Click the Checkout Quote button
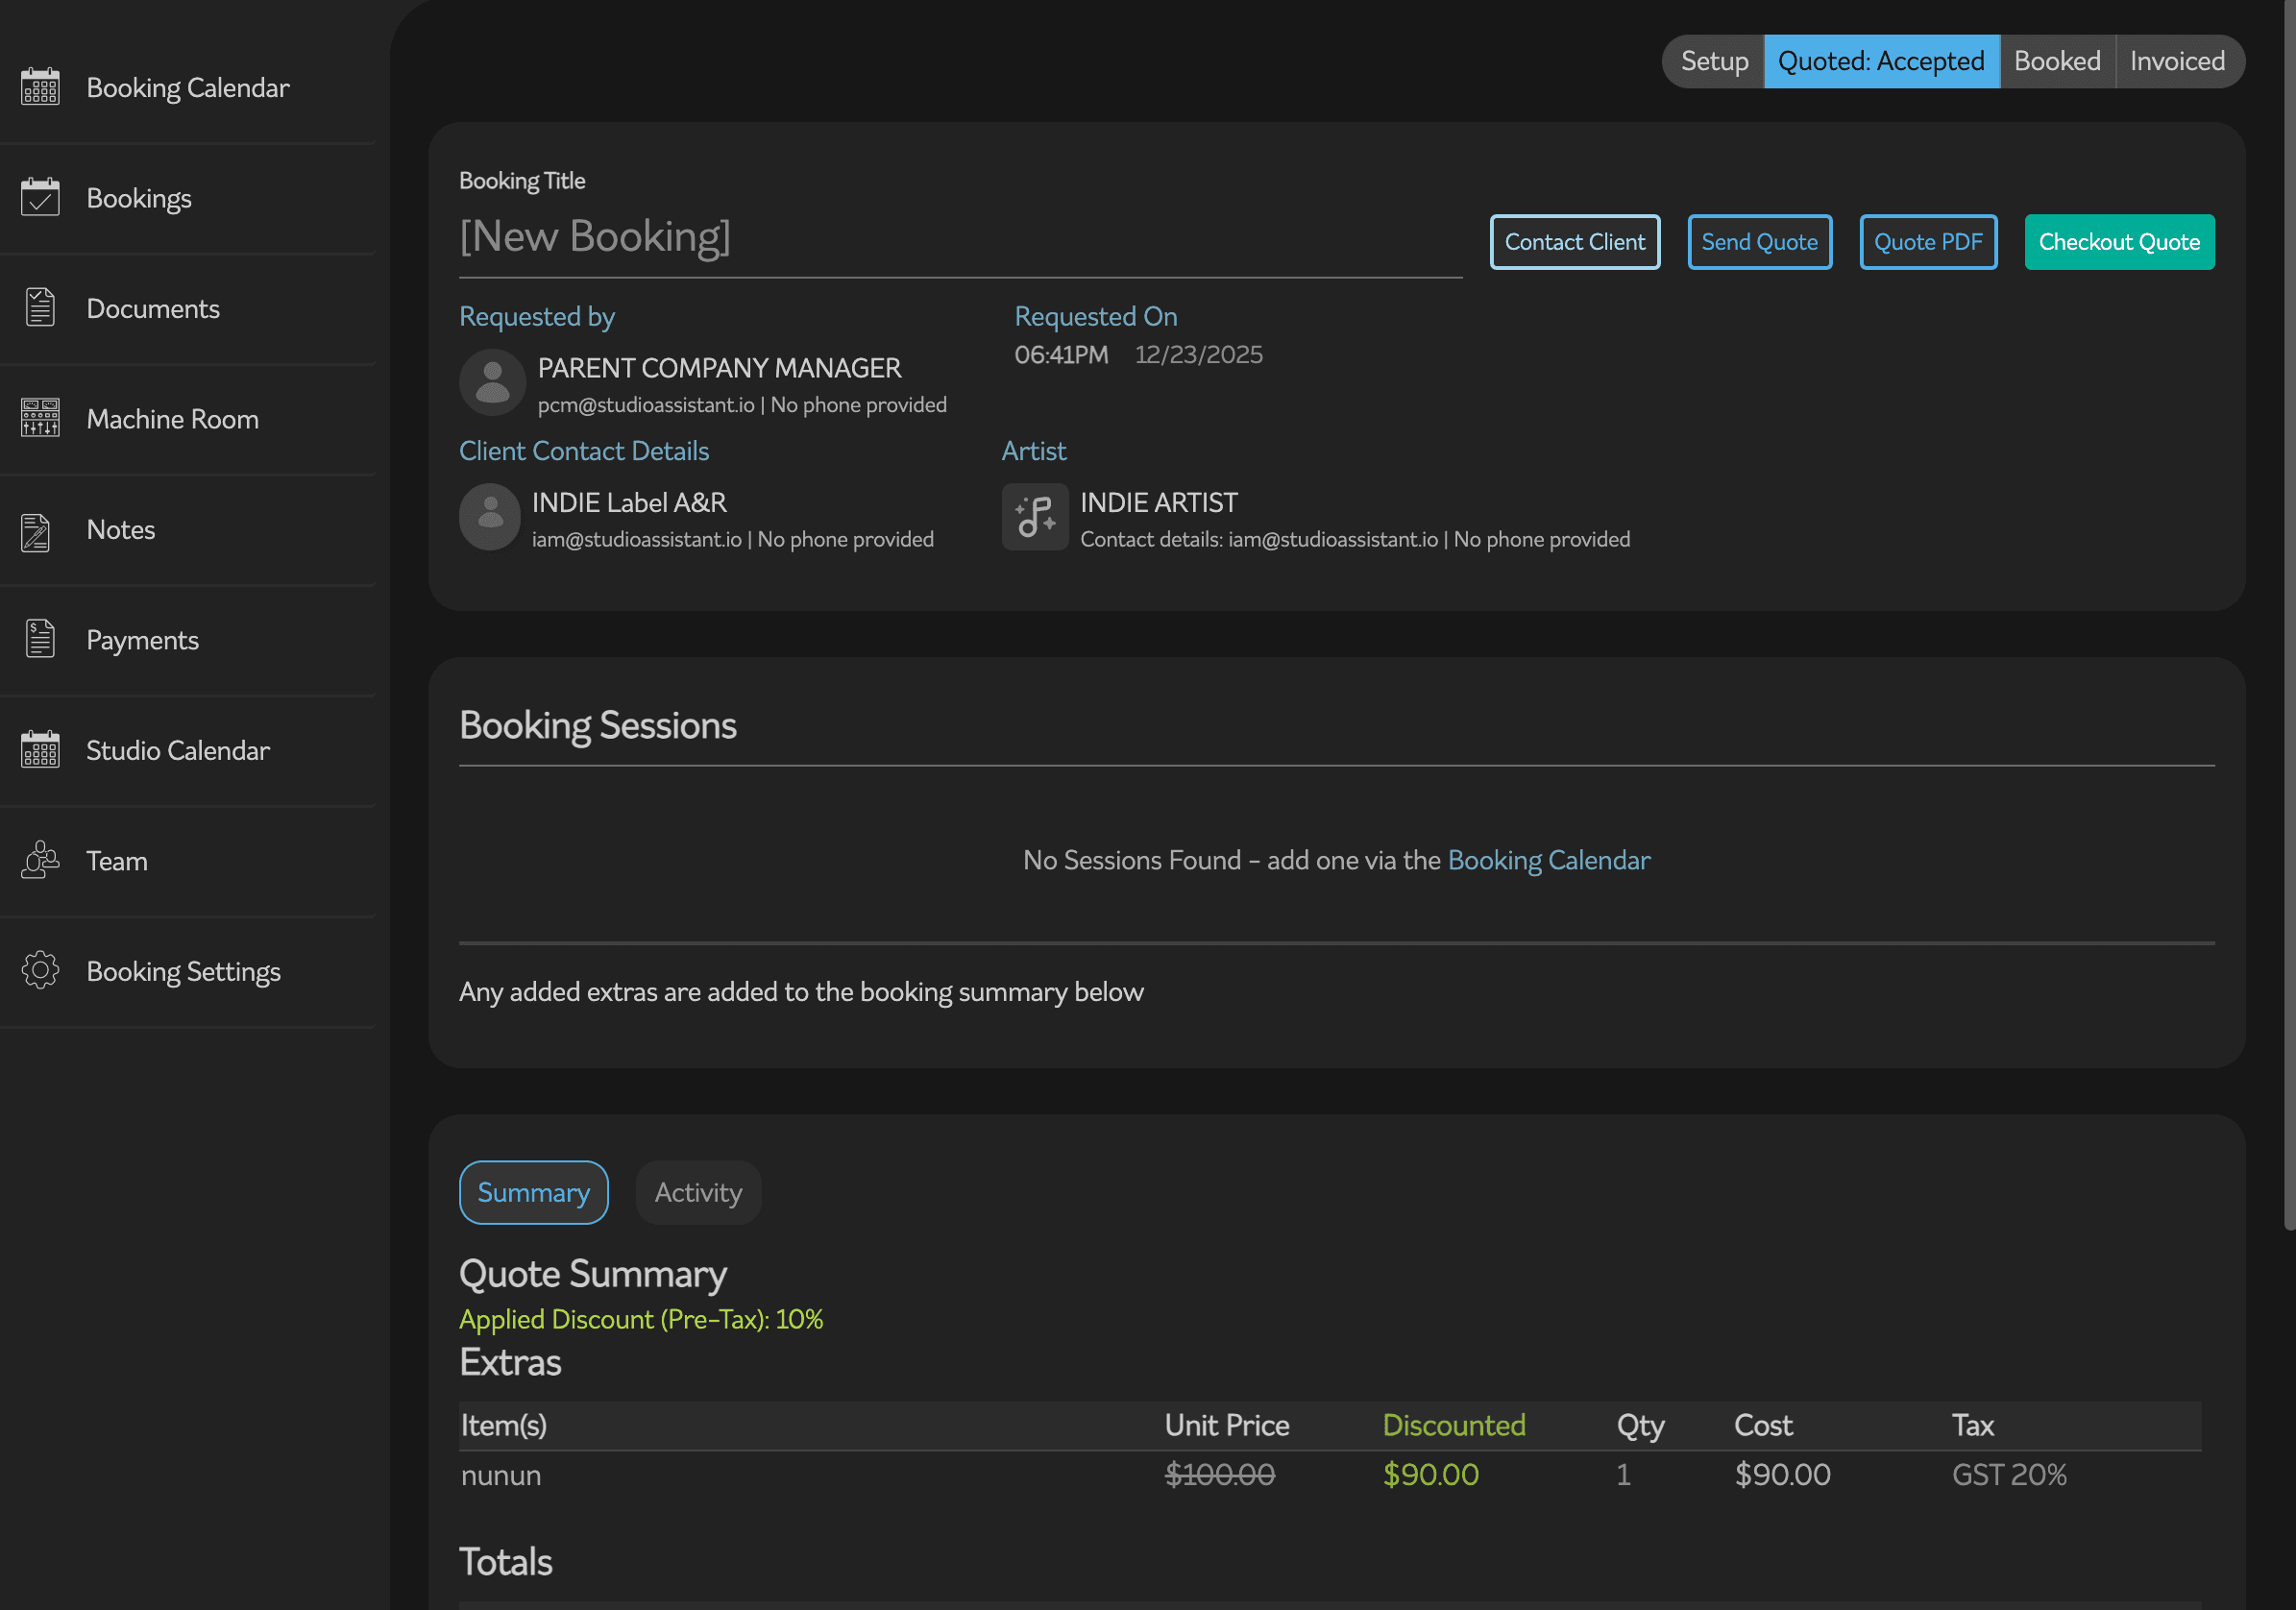2296x1610 pixels. point(2119,242)
